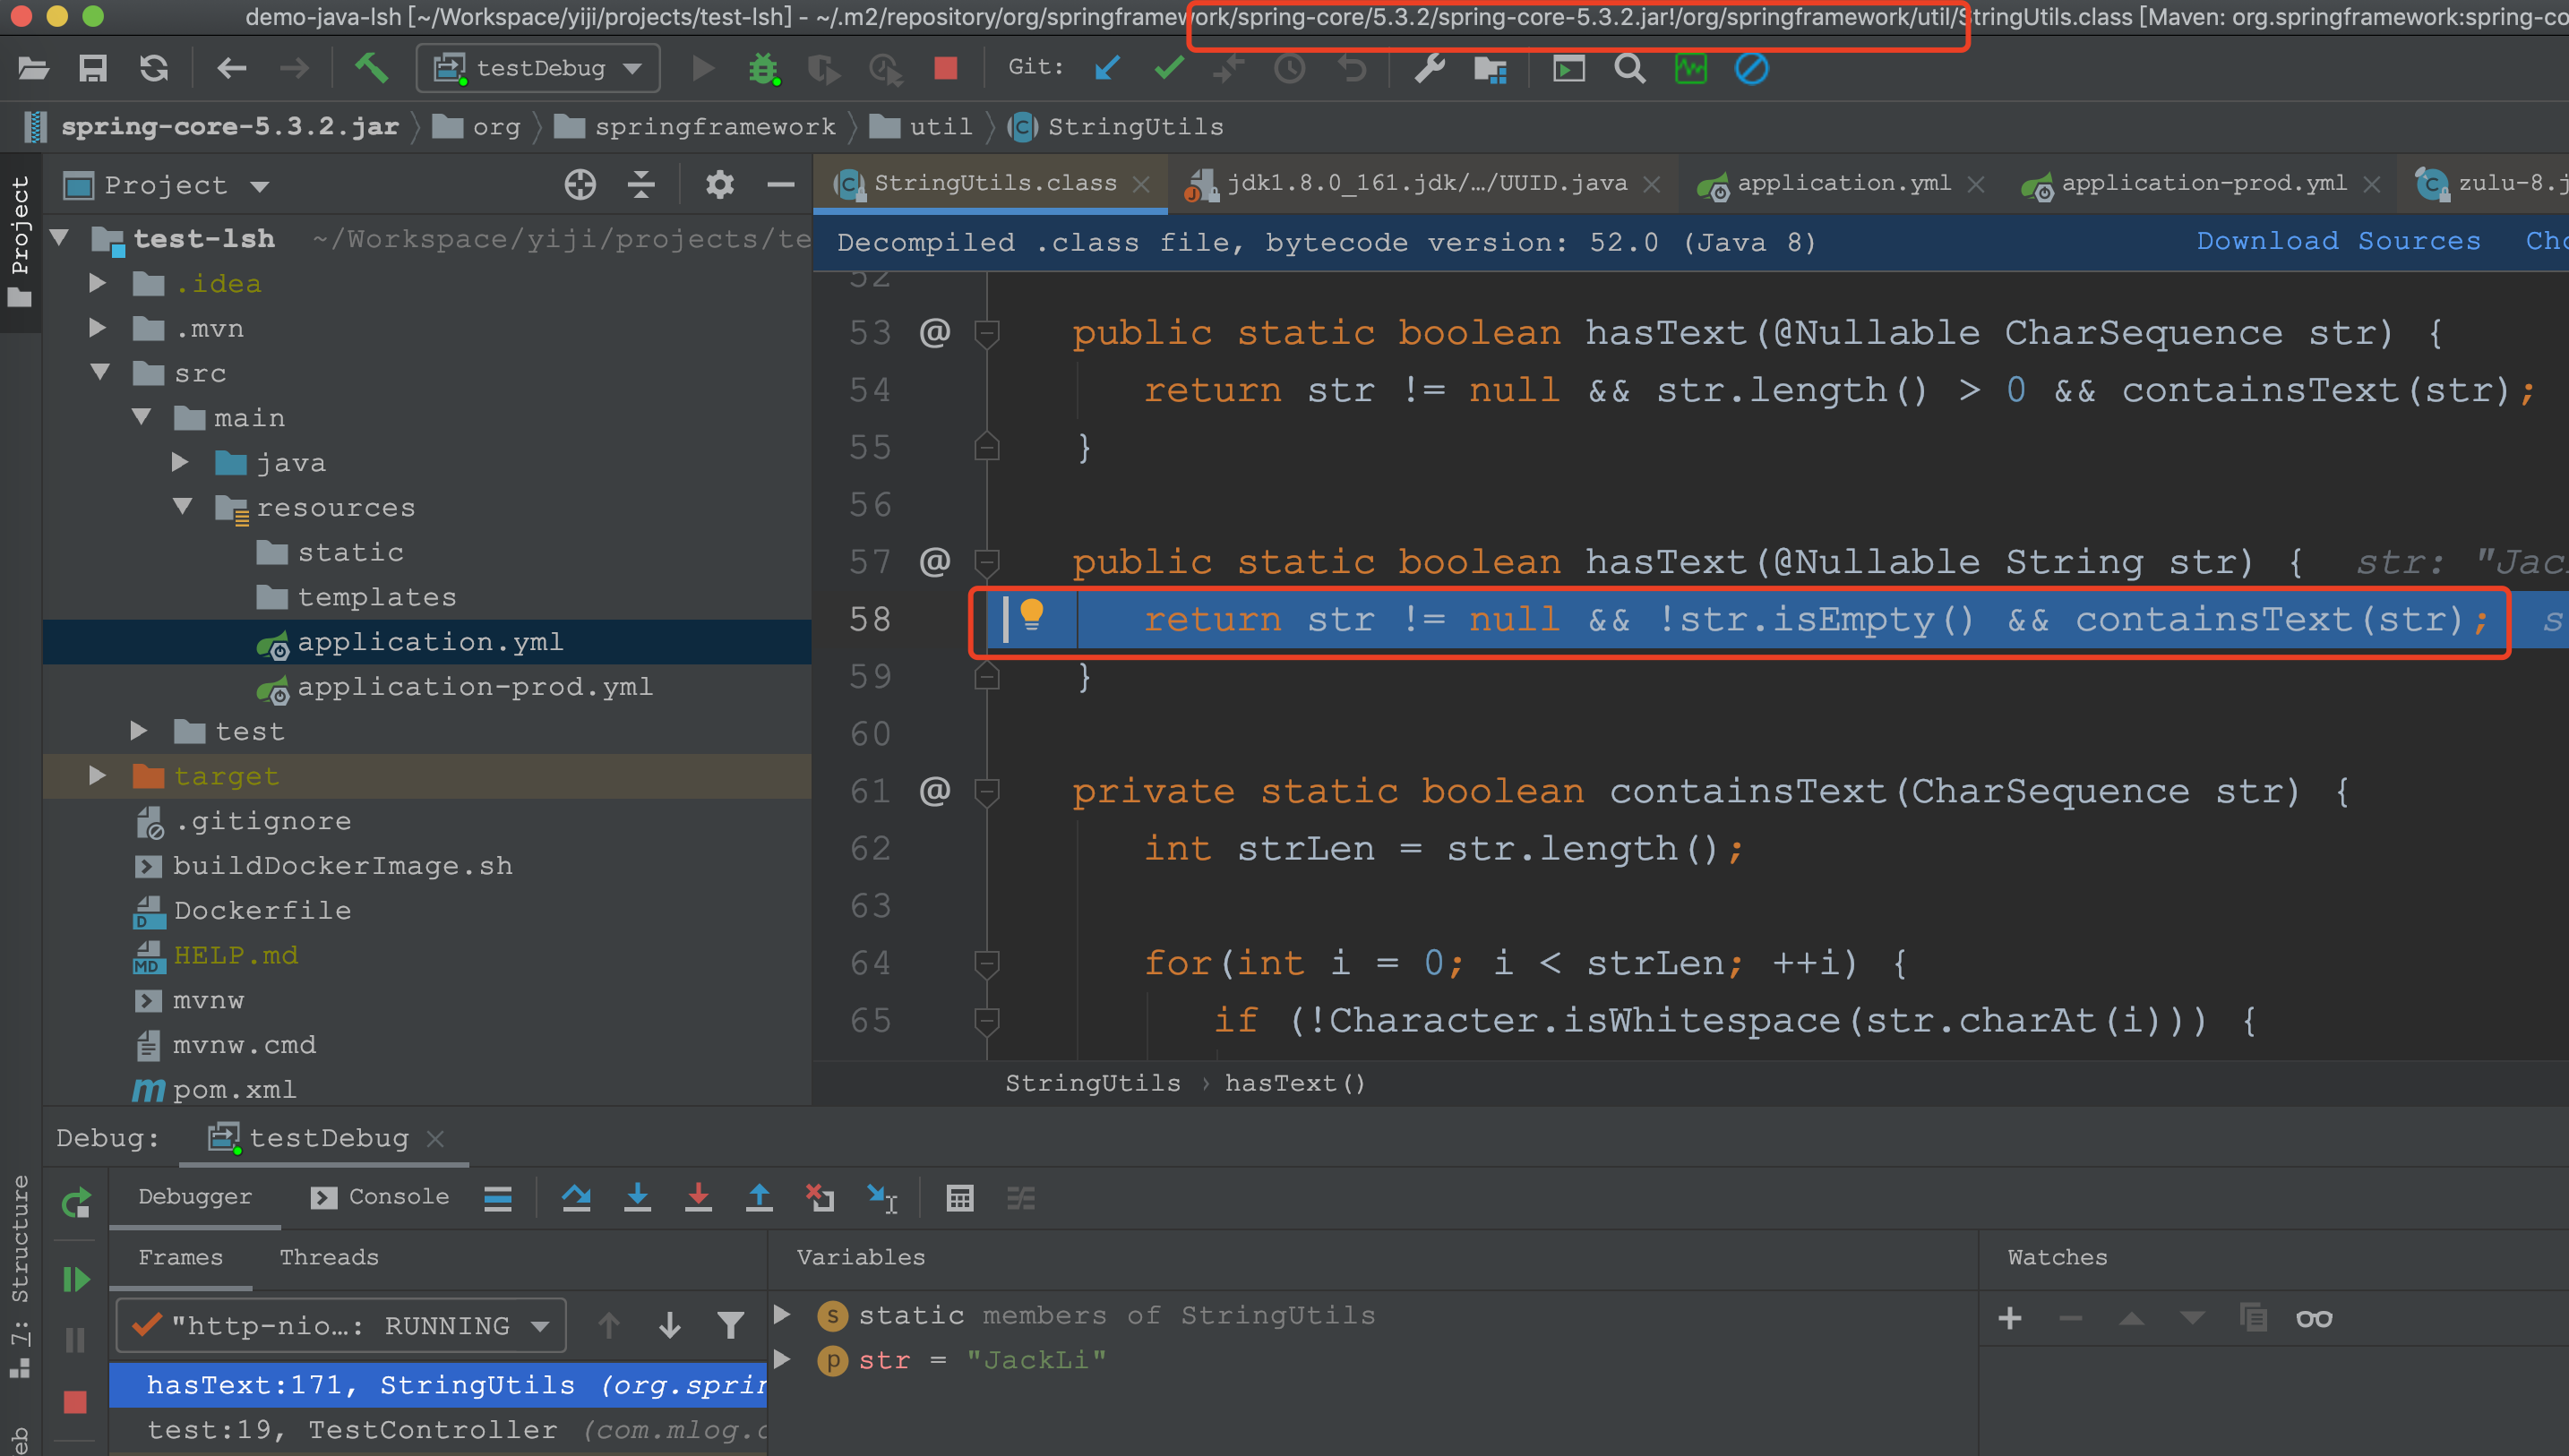This screenshot has height=1456, width=2569.
Task: Click the Save All disk icon
Action: (x=93, y=68)
